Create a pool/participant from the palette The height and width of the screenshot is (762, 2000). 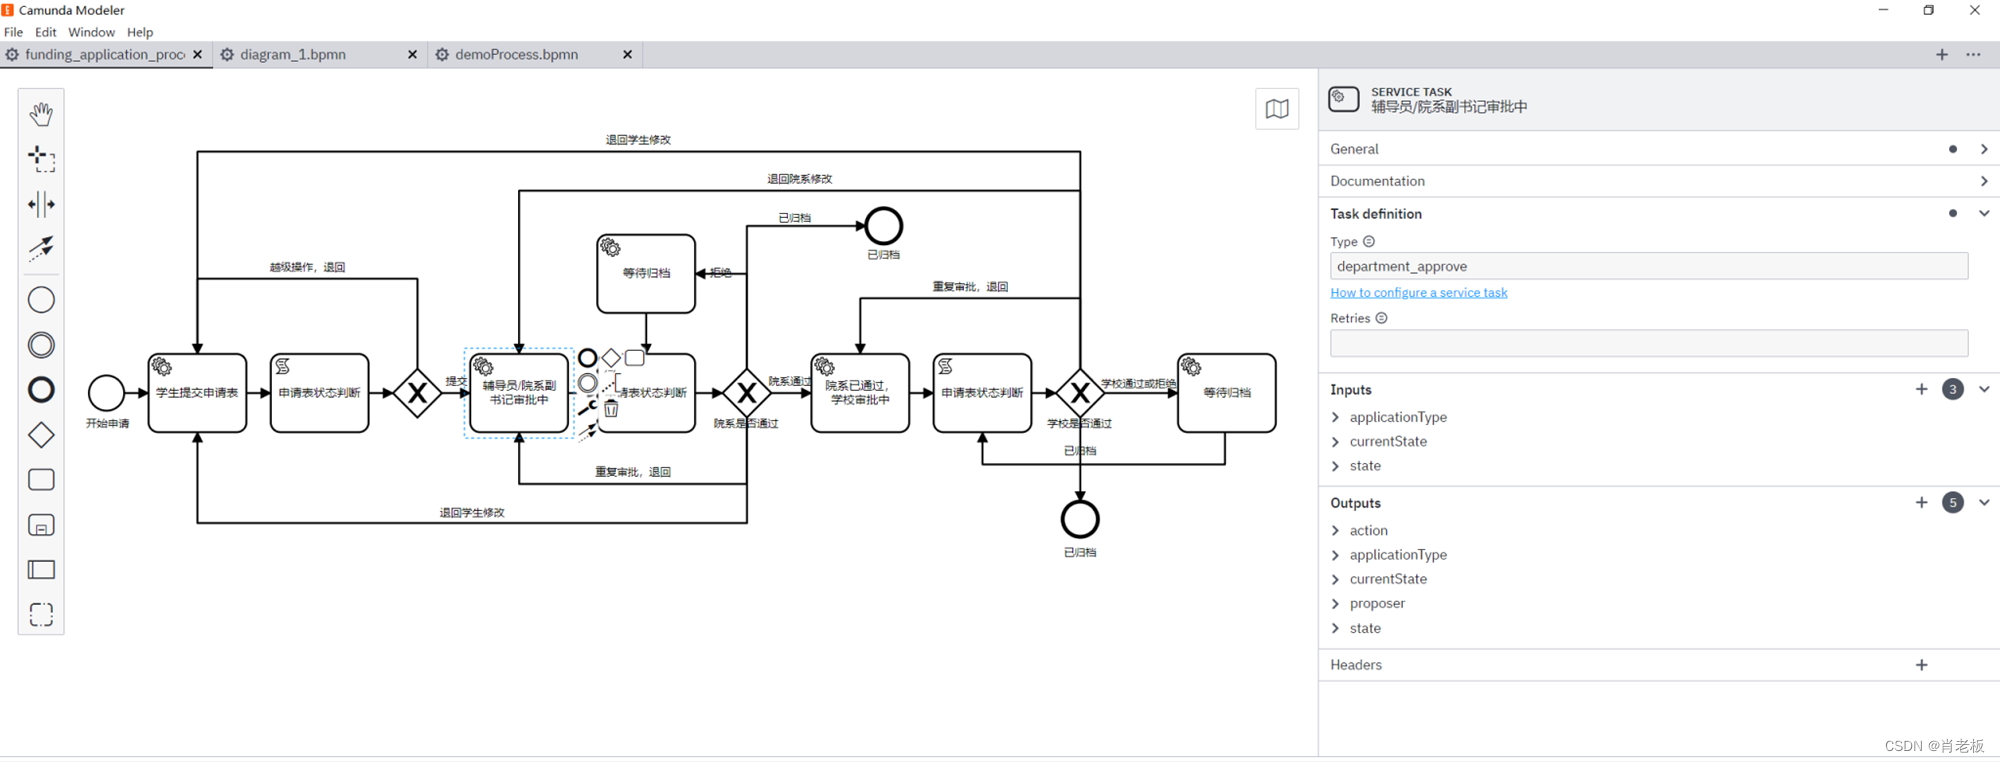pos(41,570)
